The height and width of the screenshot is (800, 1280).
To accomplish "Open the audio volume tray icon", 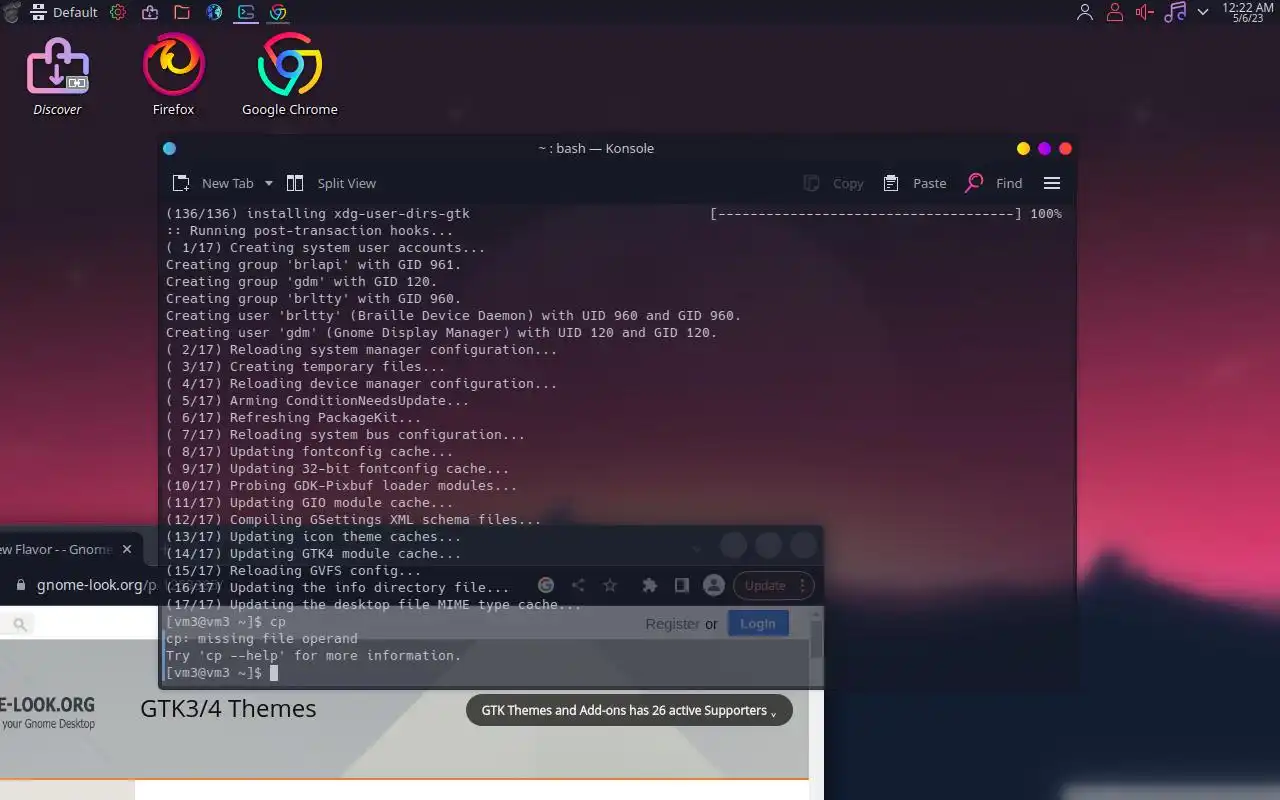I will pyautogui.click(x=1145, y=12).
